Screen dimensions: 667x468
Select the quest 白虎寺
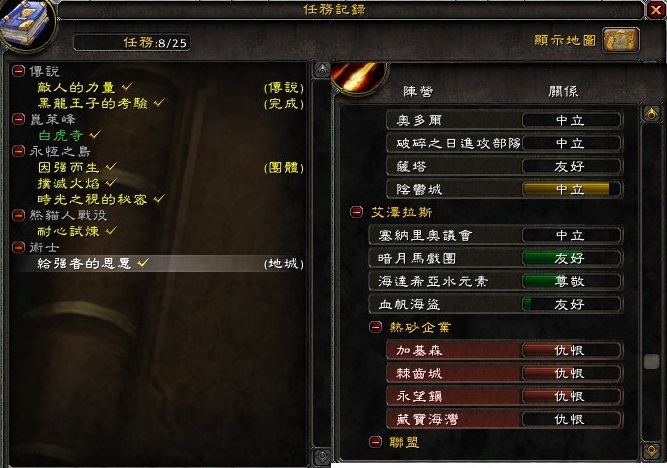pos(60,135)
